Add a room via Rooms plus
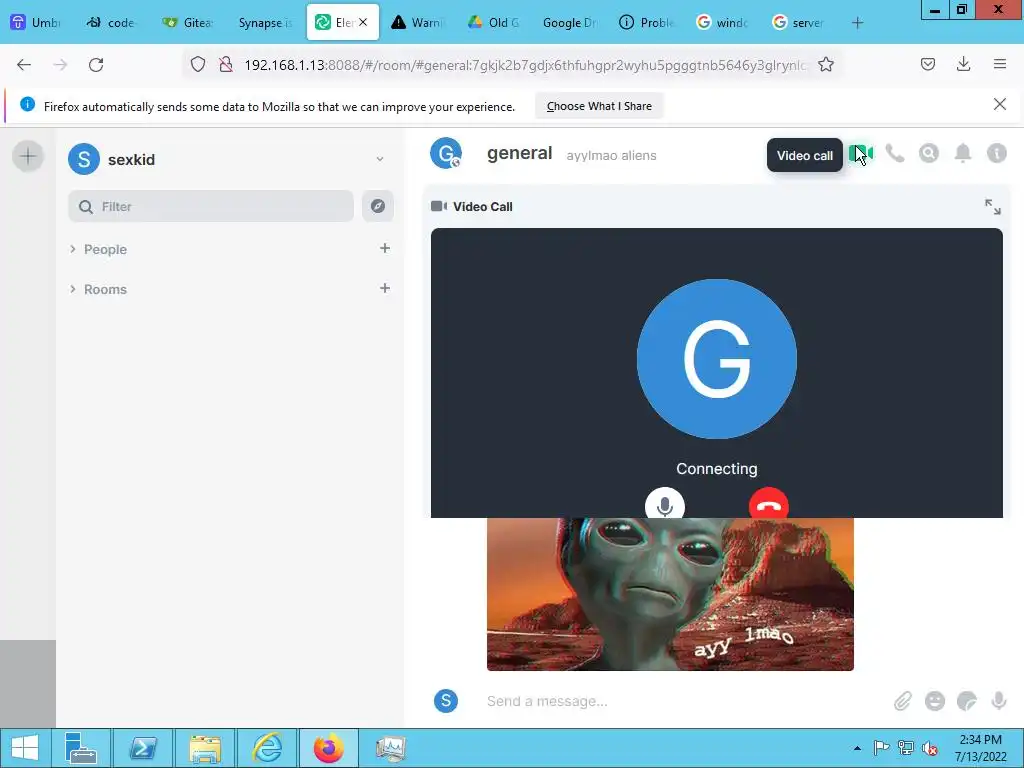 point(385,288)
